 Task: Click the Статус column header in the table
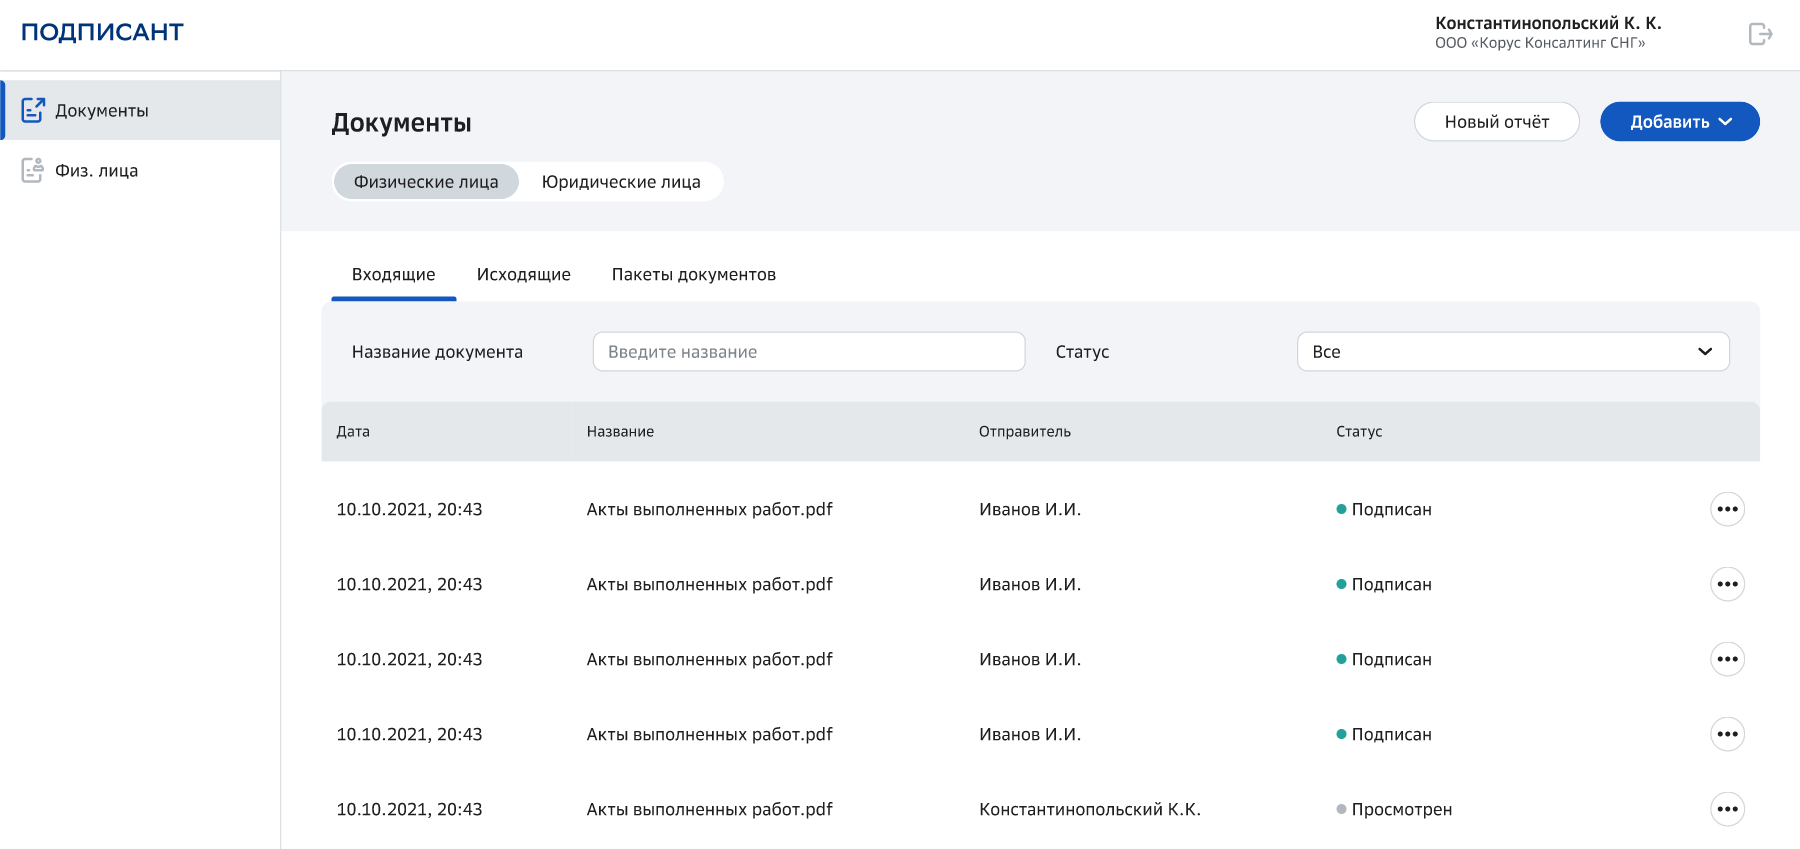1359,432
